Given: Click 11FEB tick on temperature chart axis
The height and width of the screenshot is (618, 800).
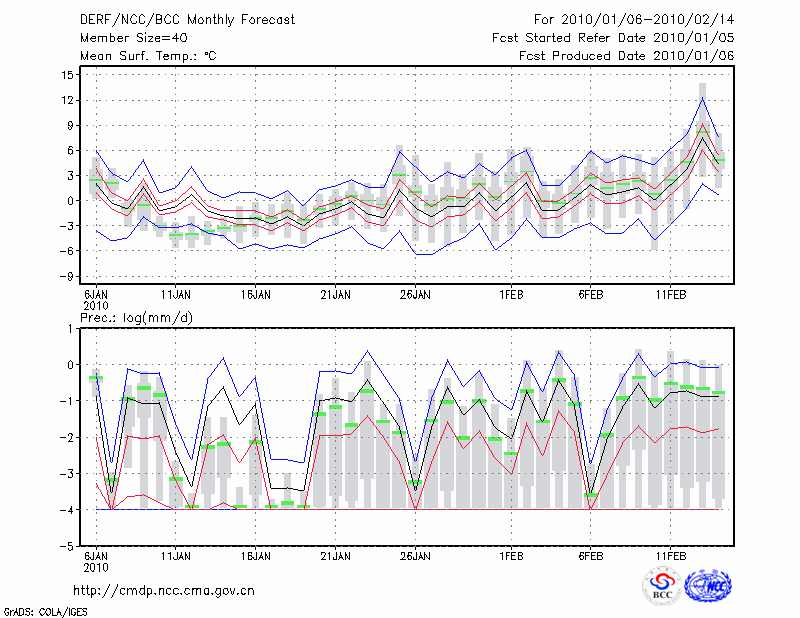Looking at the screenshot, I should pos(670,294).
